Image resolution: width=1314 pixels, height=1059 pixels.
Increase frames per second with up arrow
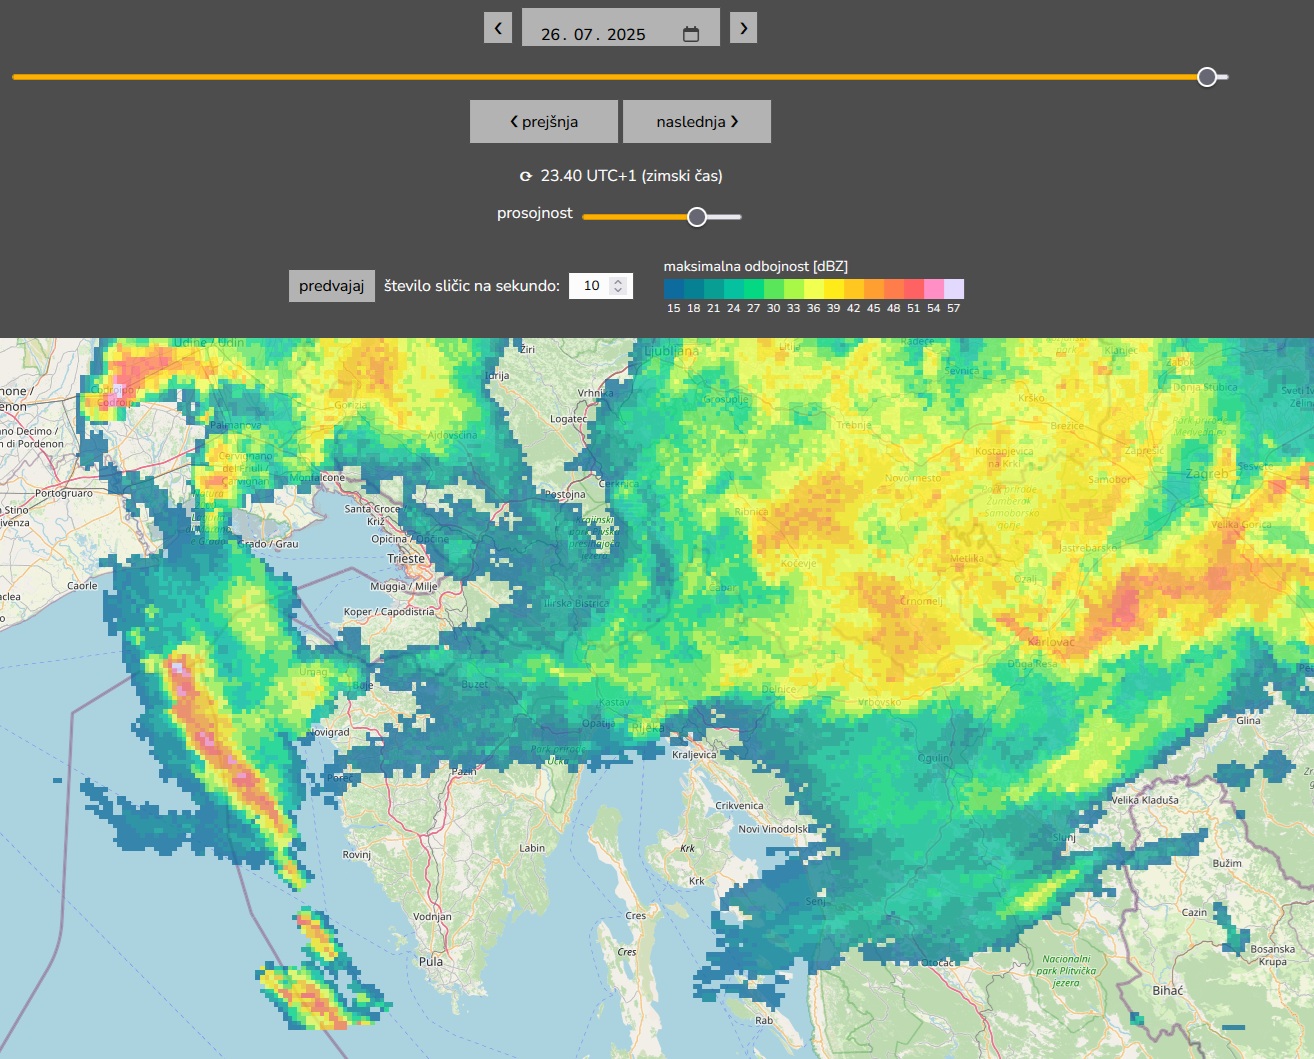618,281
